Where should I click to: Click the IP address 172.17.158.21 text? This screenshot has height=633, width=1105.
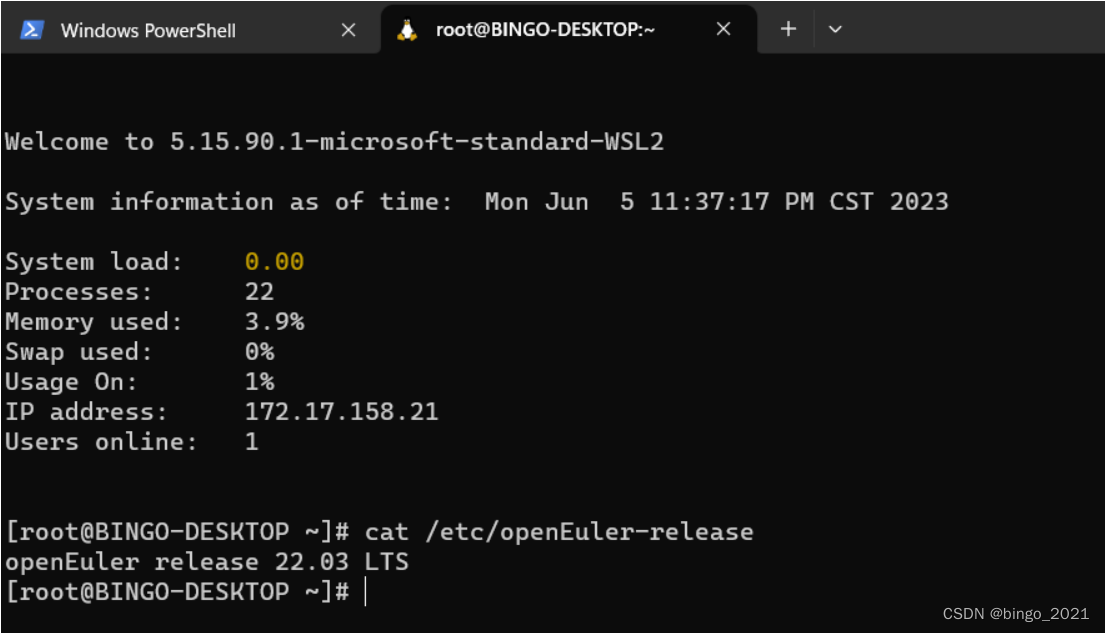tap(342, 411)
